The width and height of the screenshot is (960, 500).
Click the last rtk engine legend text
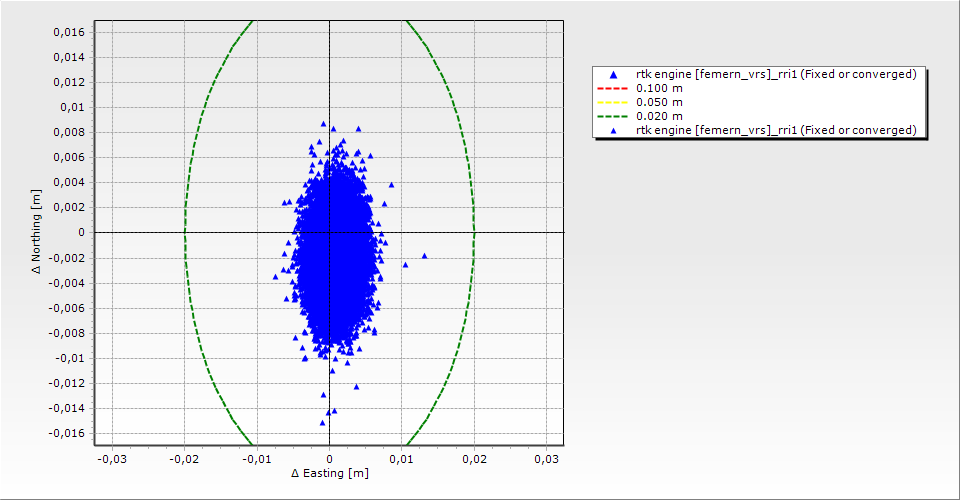(776, 130)
